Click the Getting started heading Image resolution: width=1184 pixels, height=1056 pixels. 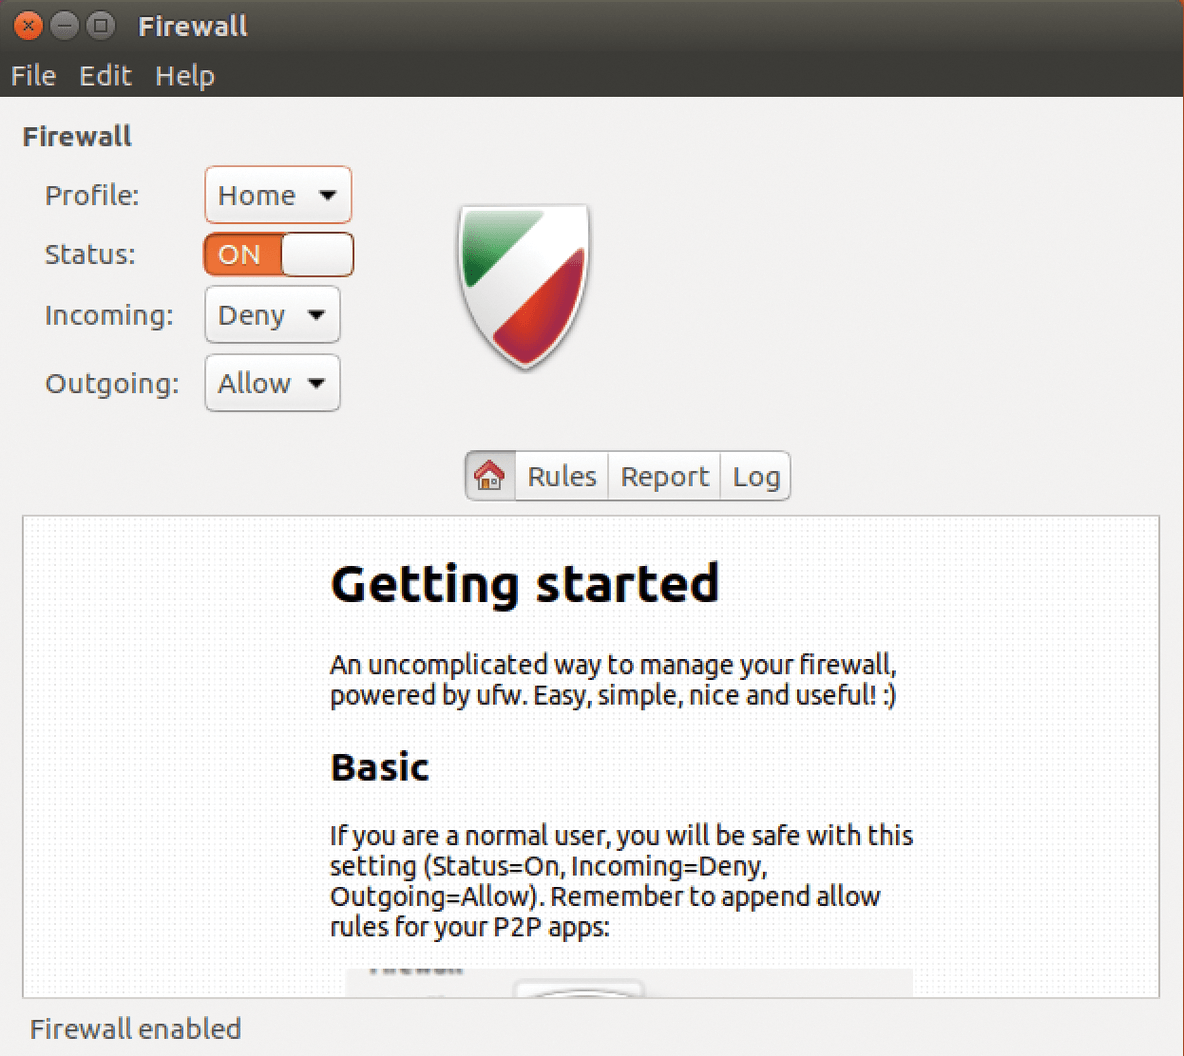click(x=525, y=585)
